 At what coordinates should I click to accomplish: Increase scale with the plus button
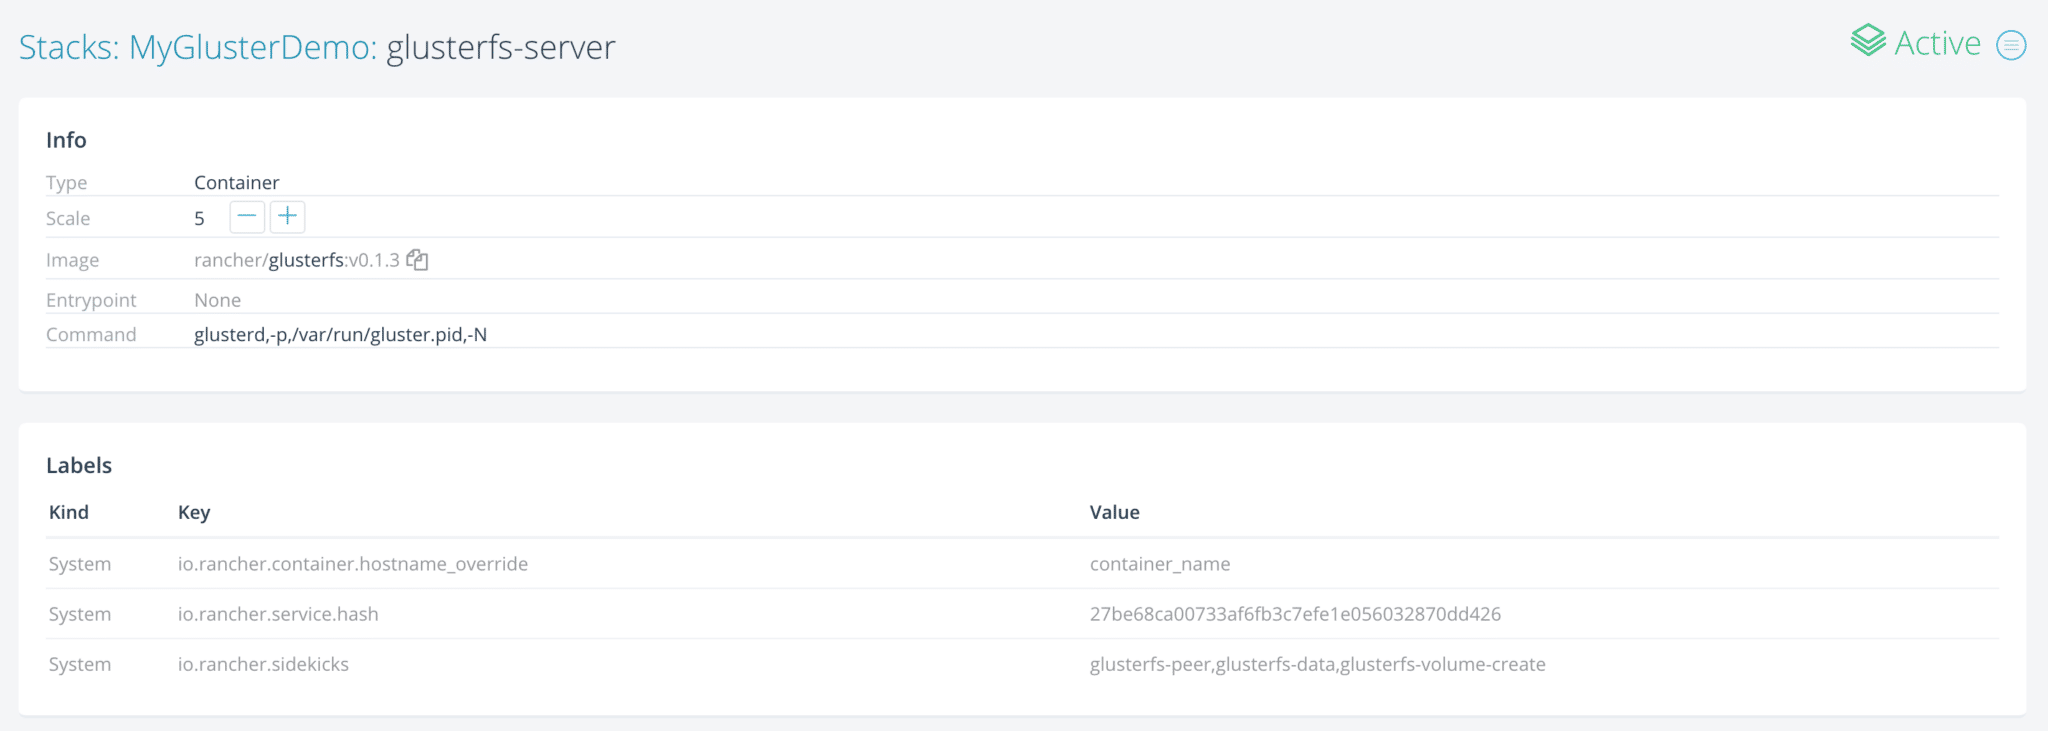pos(288,217)
